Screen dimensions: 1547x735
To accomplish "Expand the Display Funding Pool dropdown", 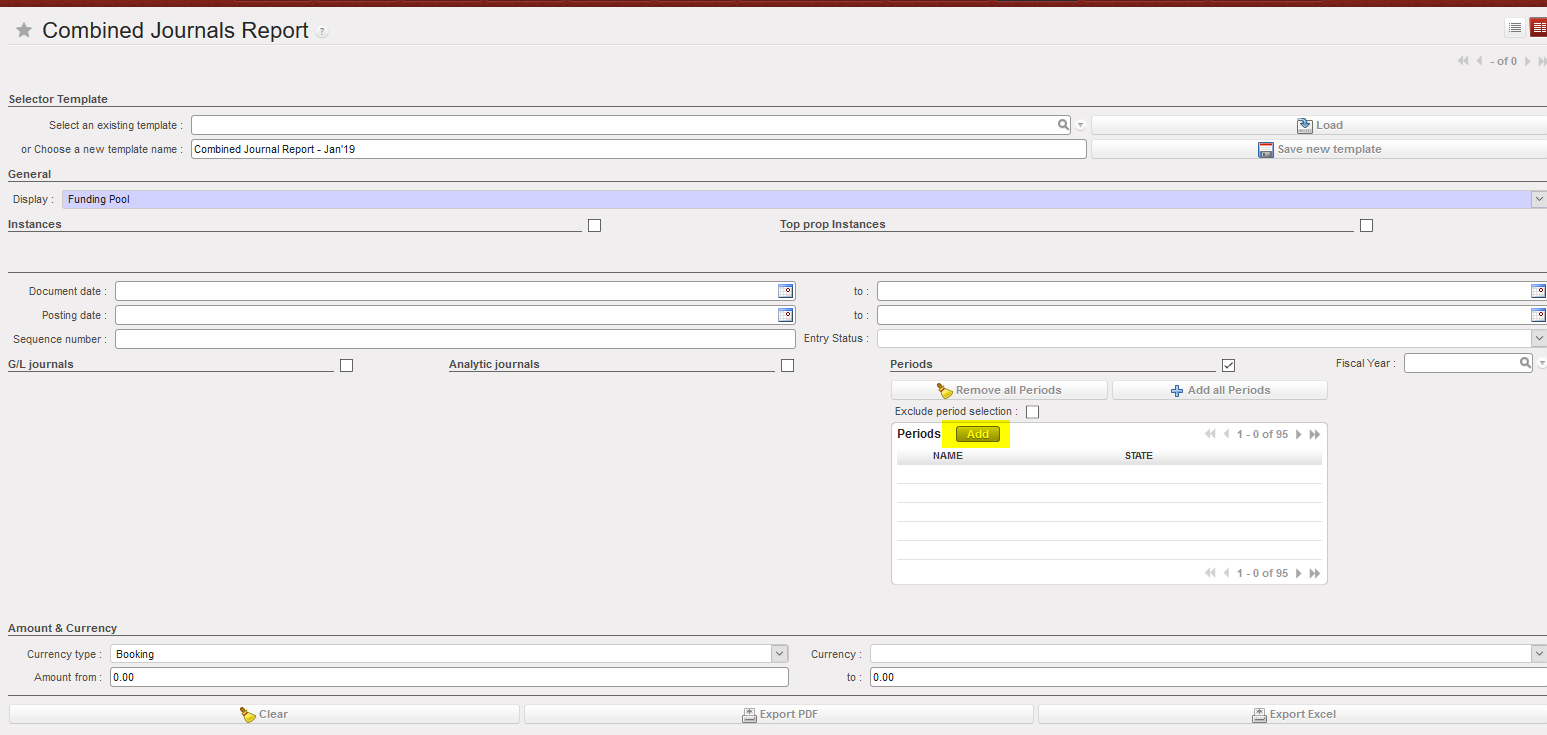I will tap(1538, 200).
